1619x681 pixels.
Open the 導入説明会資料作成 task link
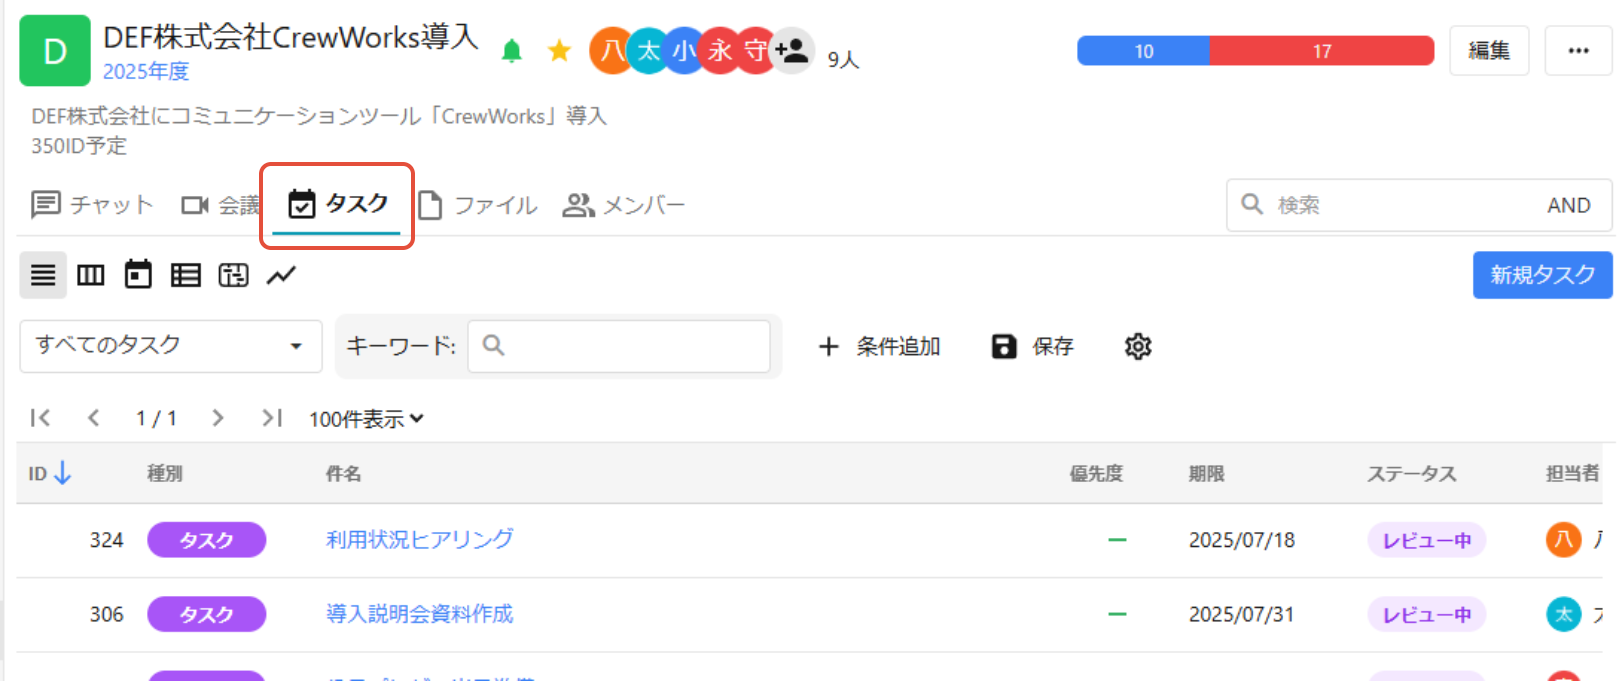coord(420,613)
